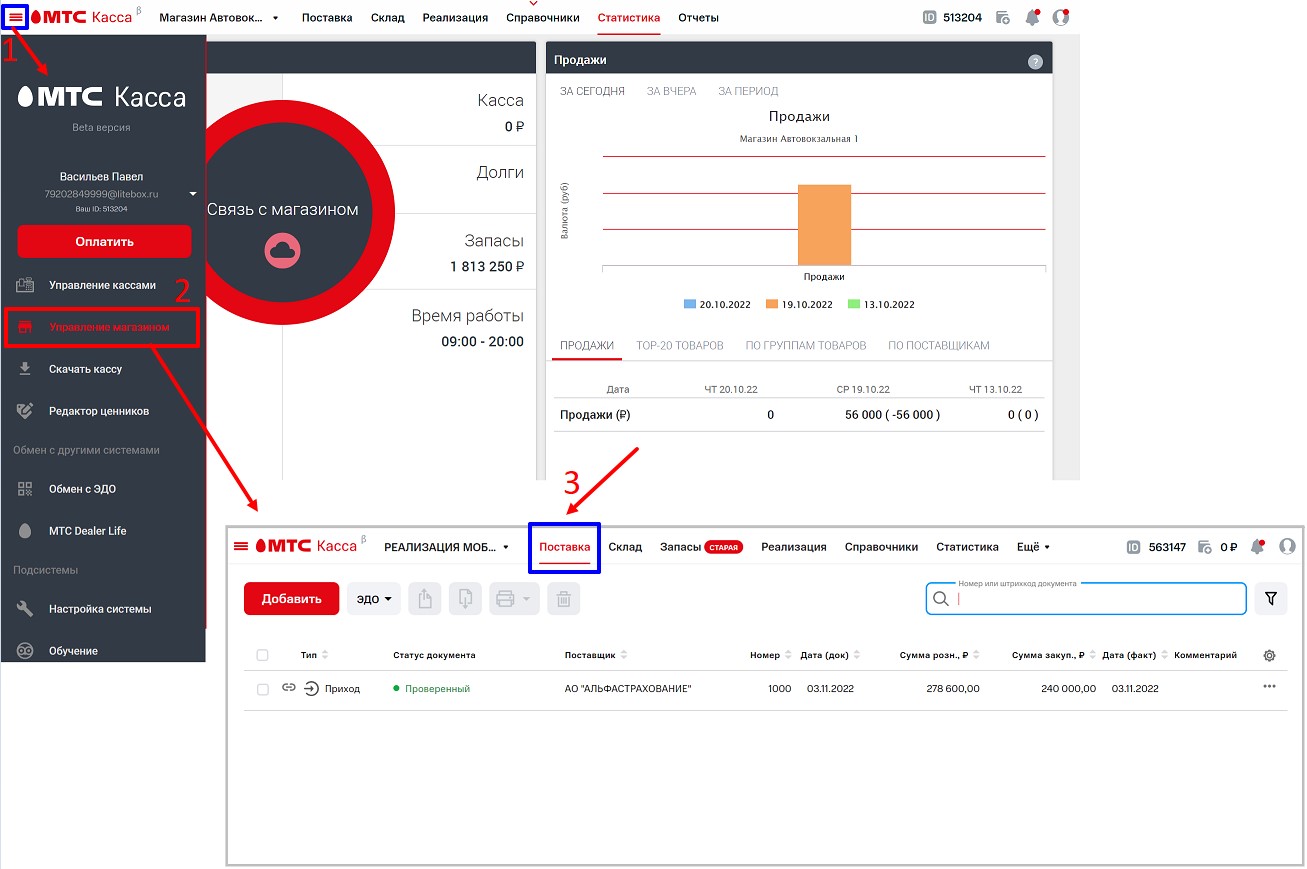Screen dimensions: 1307x869
Task: Click the ID 513204 badge icon
Action: click(930, 18)
